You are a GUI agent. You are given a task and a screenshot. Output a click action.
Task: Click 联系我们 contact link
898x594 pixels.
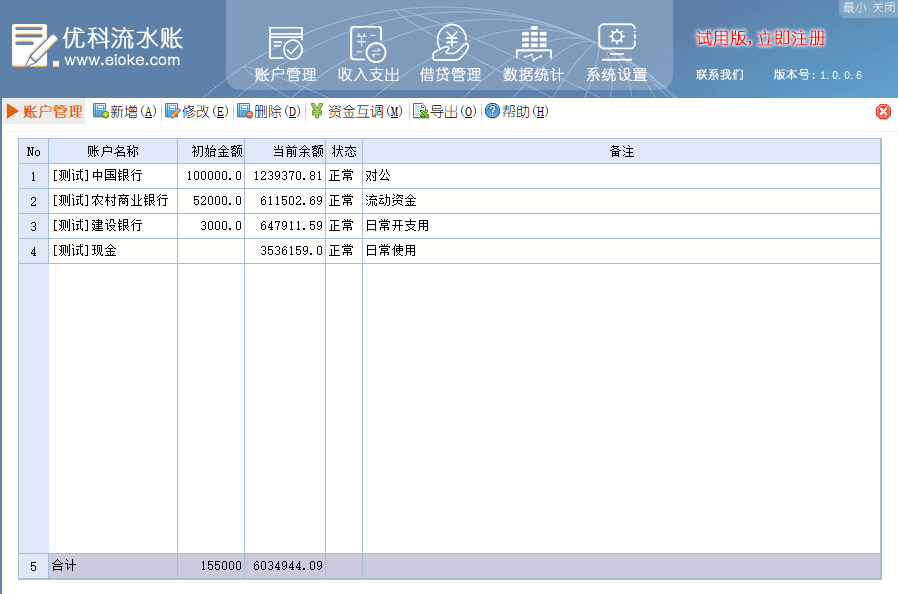[x=719, y=74]
